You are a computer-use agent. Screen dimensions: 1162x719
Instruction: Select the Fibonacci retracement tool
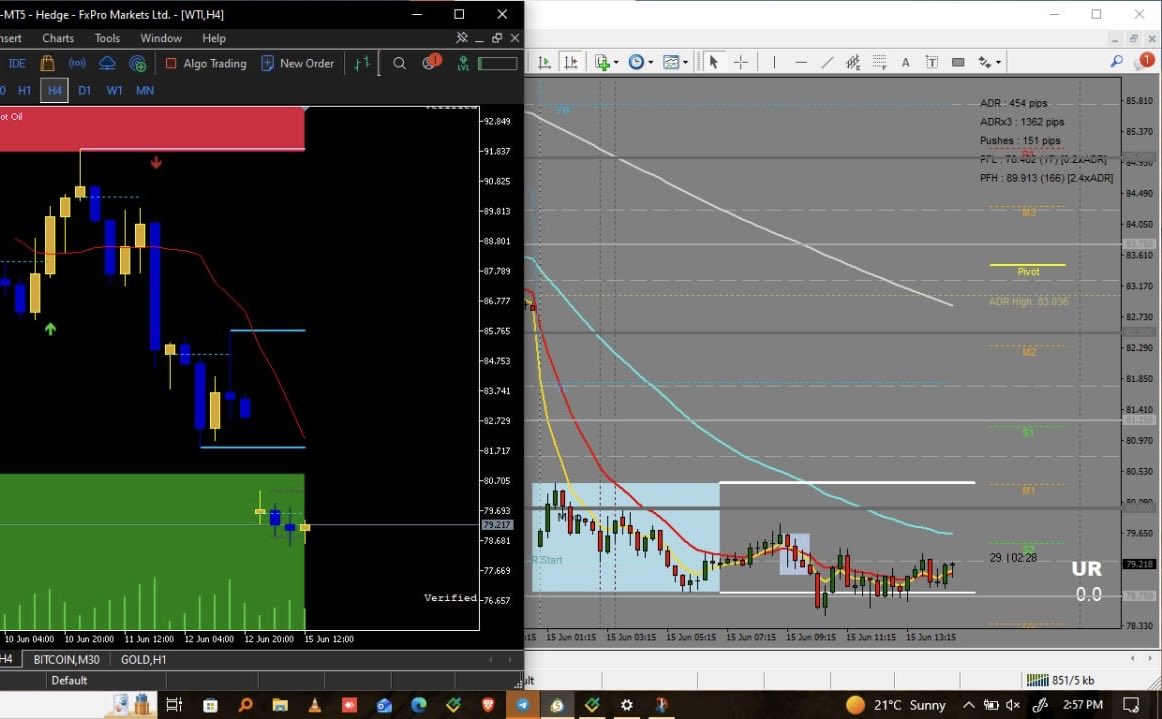[879, 62]
